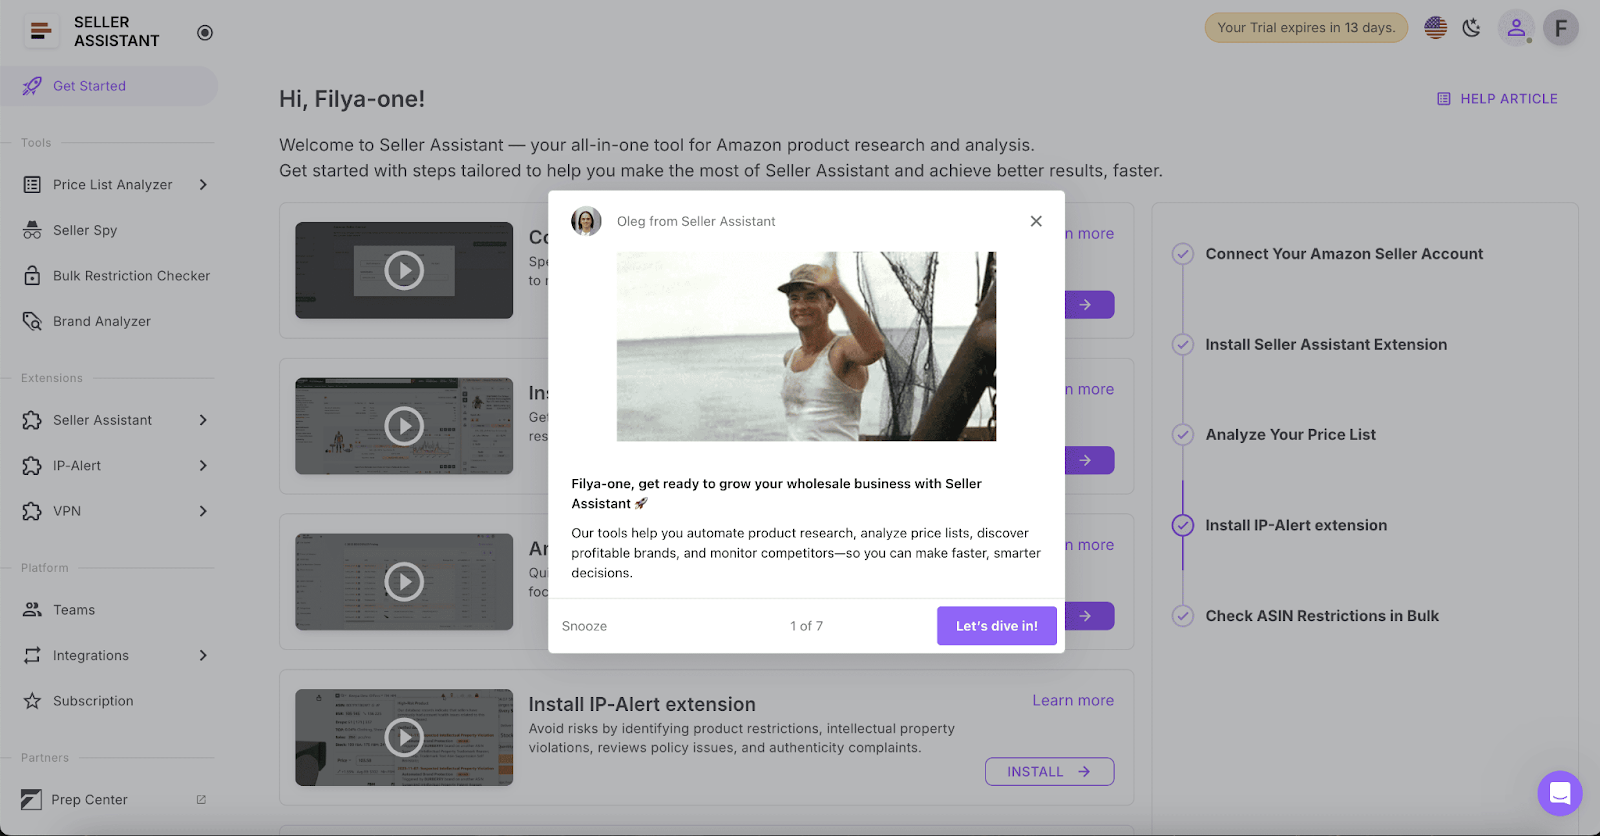Click checkmark beside Install Seller Assistant Extension
The image size is (1600, 836).
pos(1183,345)
